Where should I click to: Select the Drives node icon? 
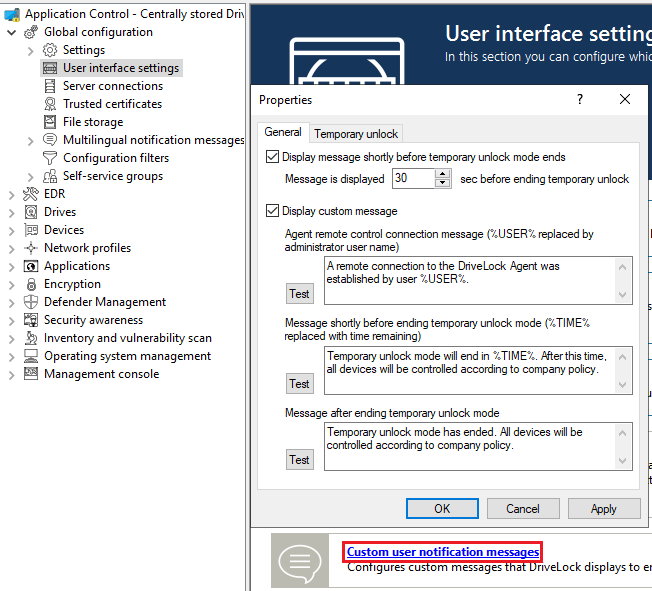point(31,212)
